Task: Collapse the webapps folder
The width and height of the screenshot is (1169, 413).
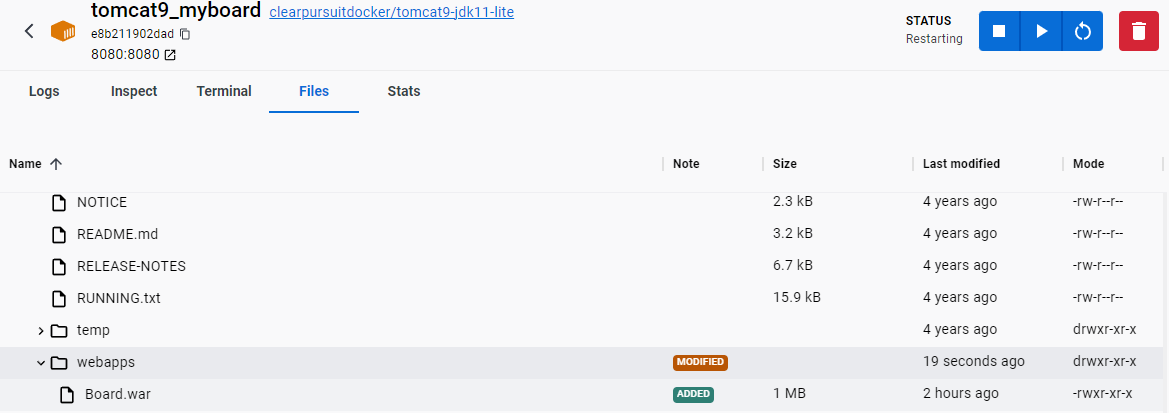Action: pyautogui.click(x=41, y=363)
